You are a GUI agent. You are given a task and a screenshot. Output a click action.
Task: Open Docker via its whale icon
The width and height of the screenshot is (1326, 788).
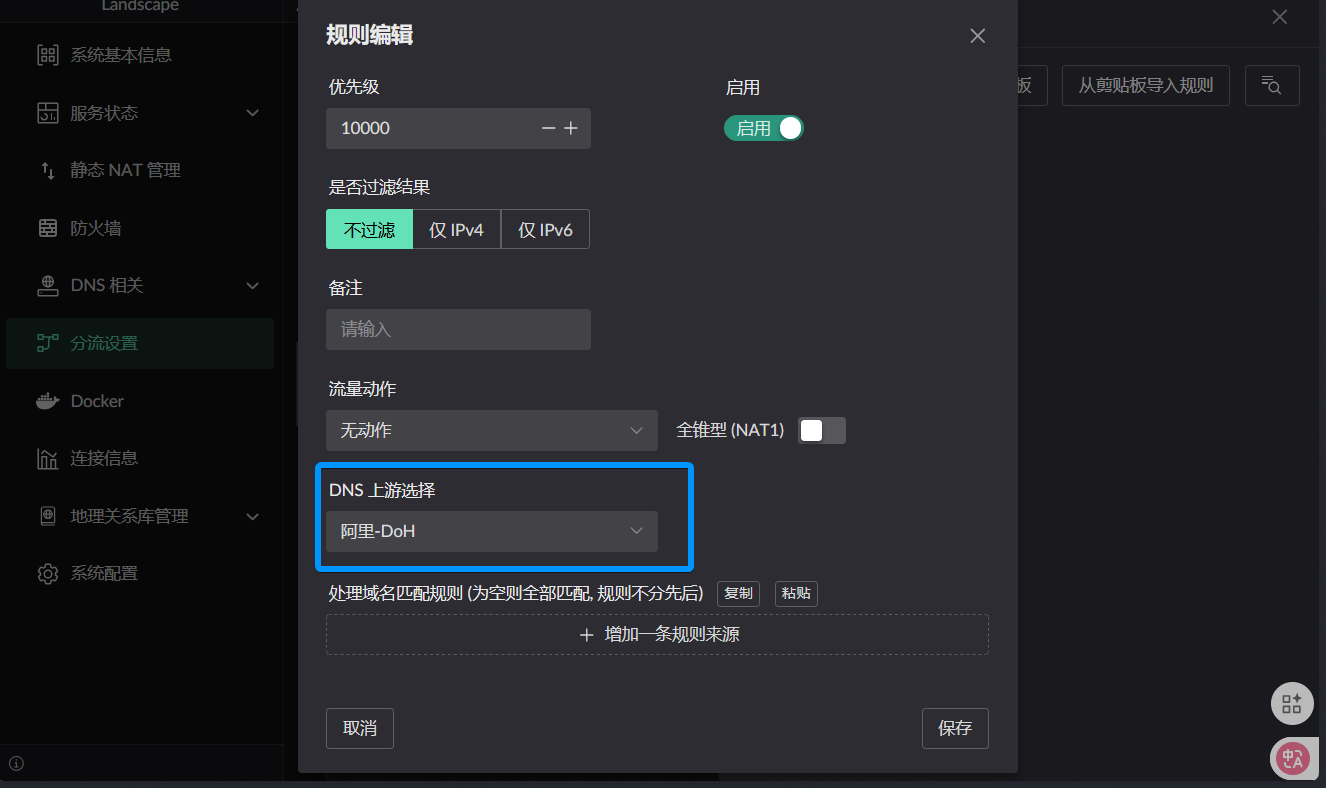click(x=47, y=401)
